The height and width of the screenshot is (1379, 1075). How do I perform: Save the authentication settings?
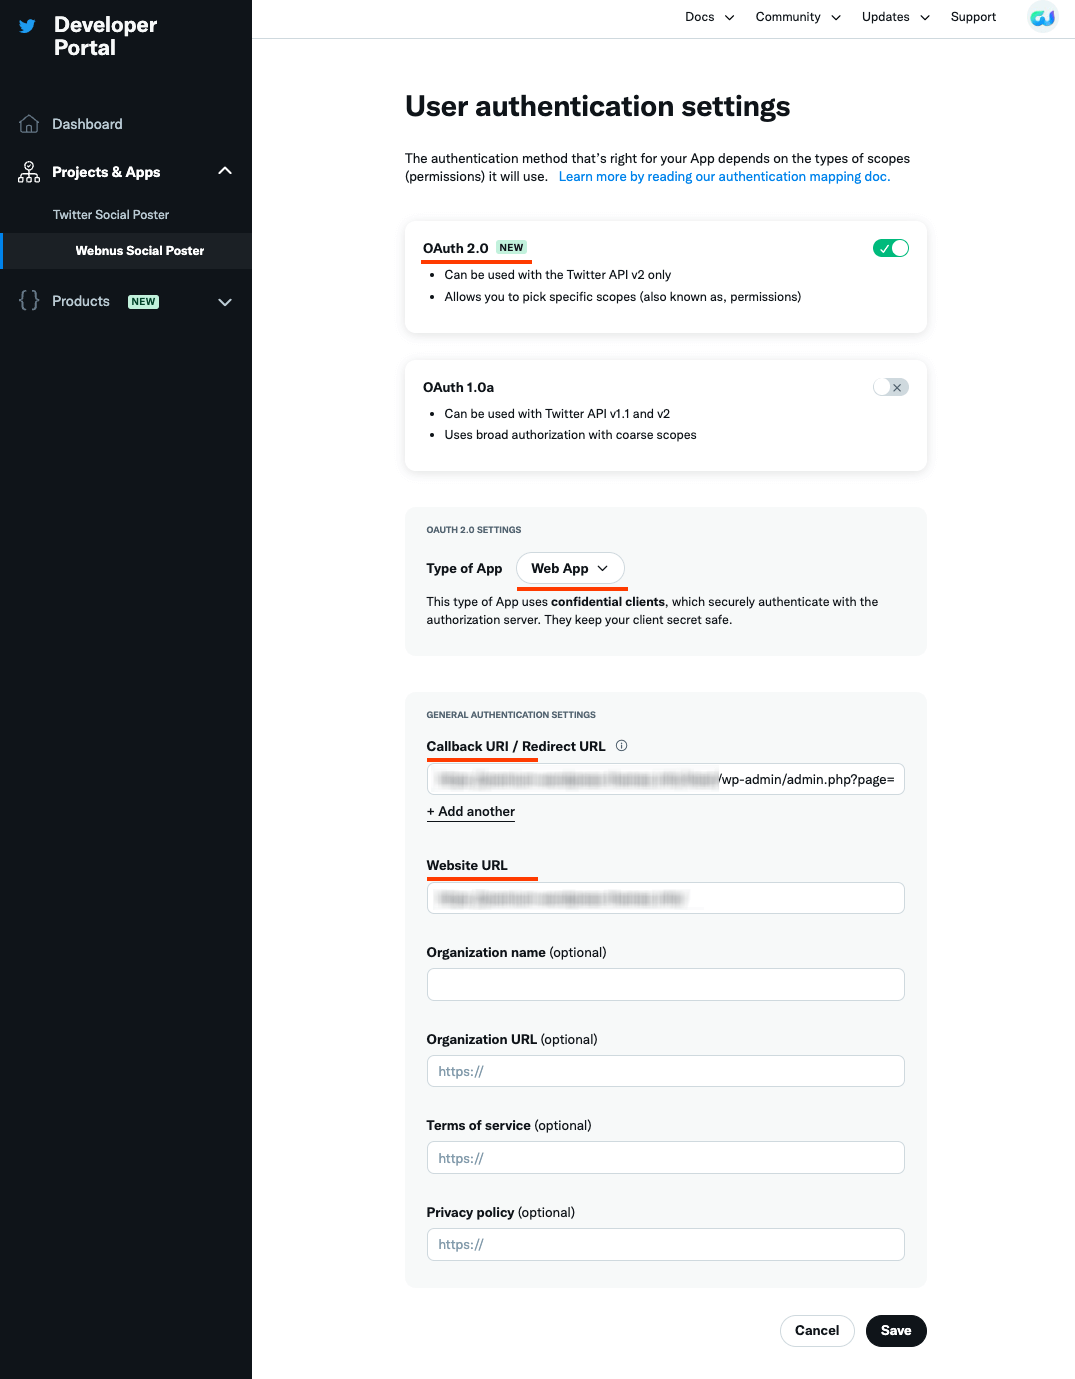pyautogui.click(x=896, y=1331)
